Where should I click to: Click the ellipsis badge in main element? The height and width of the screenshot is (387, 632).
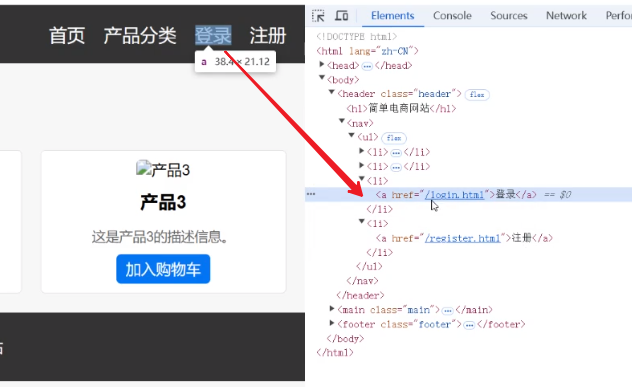pyautogui.click(x=447, y=311)
